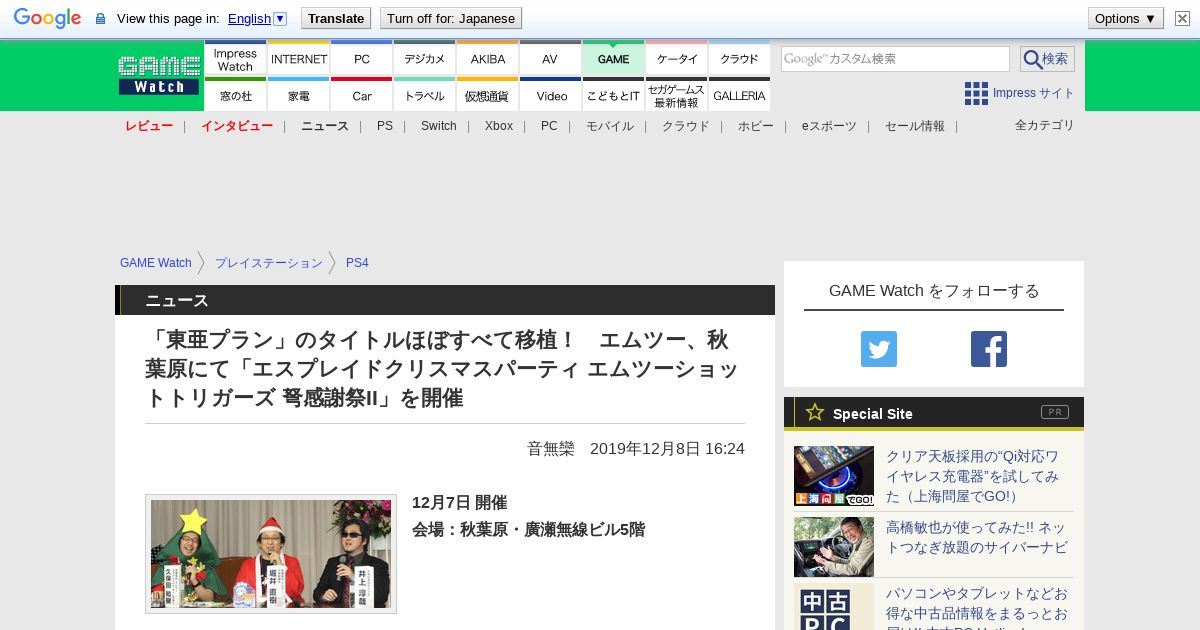The height and width of the screenshot is (630, 1200).
Task: Click the author name 音無欒
Action: [551, 449]
